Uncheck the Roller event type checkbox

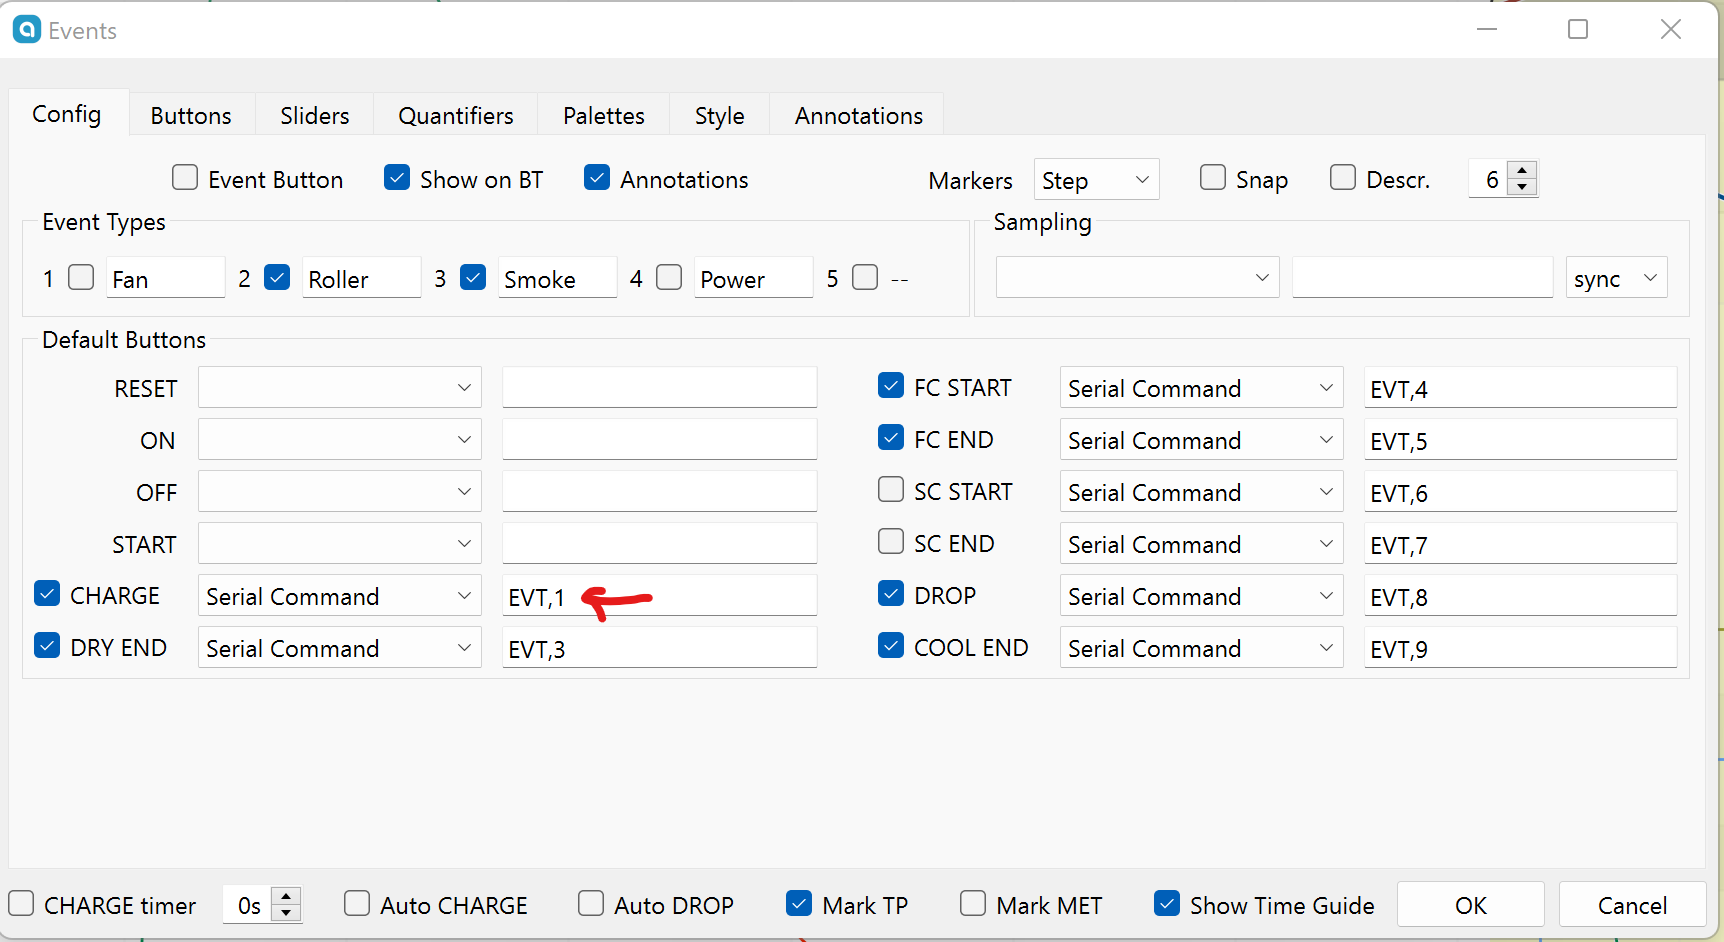coord(277,277)
